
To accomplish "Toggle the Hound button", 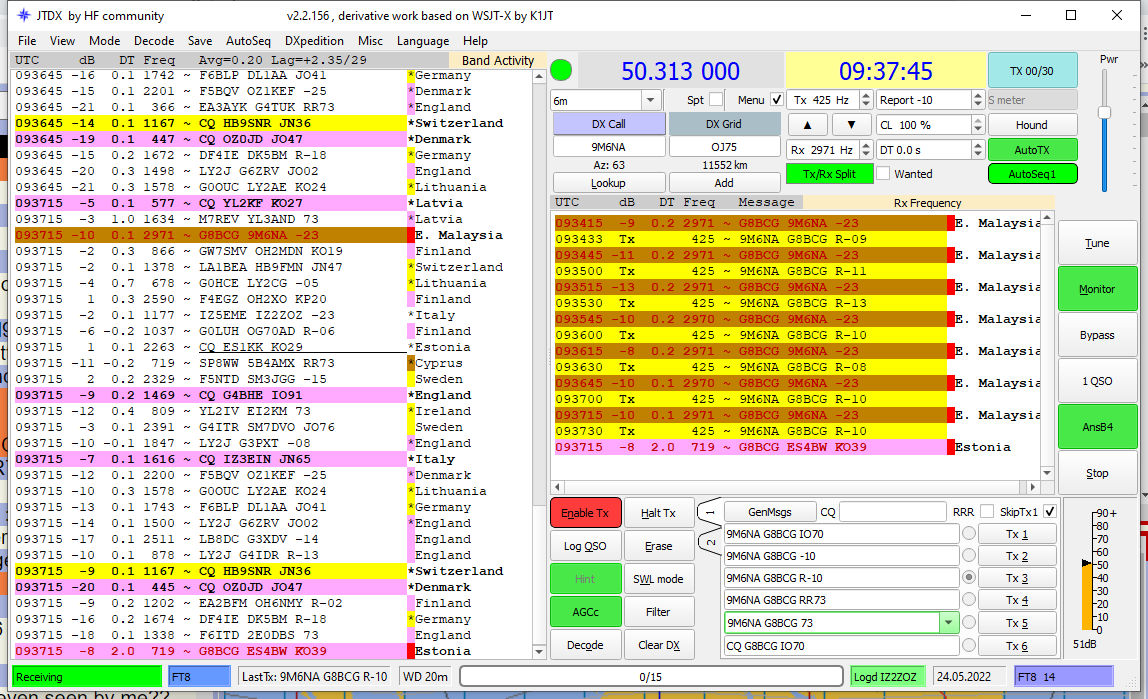I will tap(1032, 125).
